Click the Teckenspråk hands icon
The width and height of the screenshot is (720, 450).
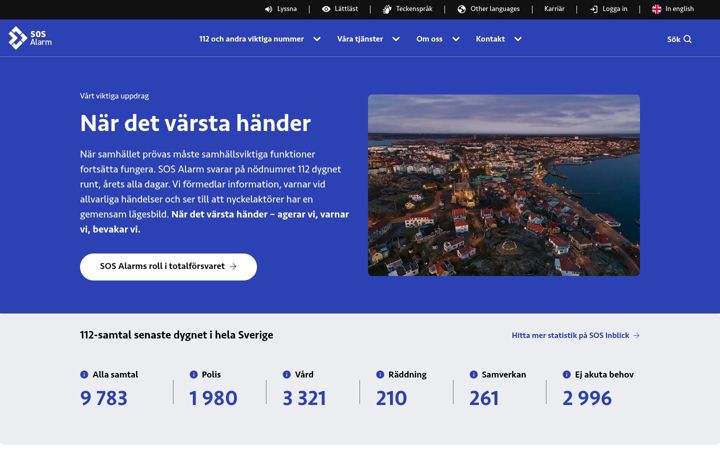click(387, 9)
